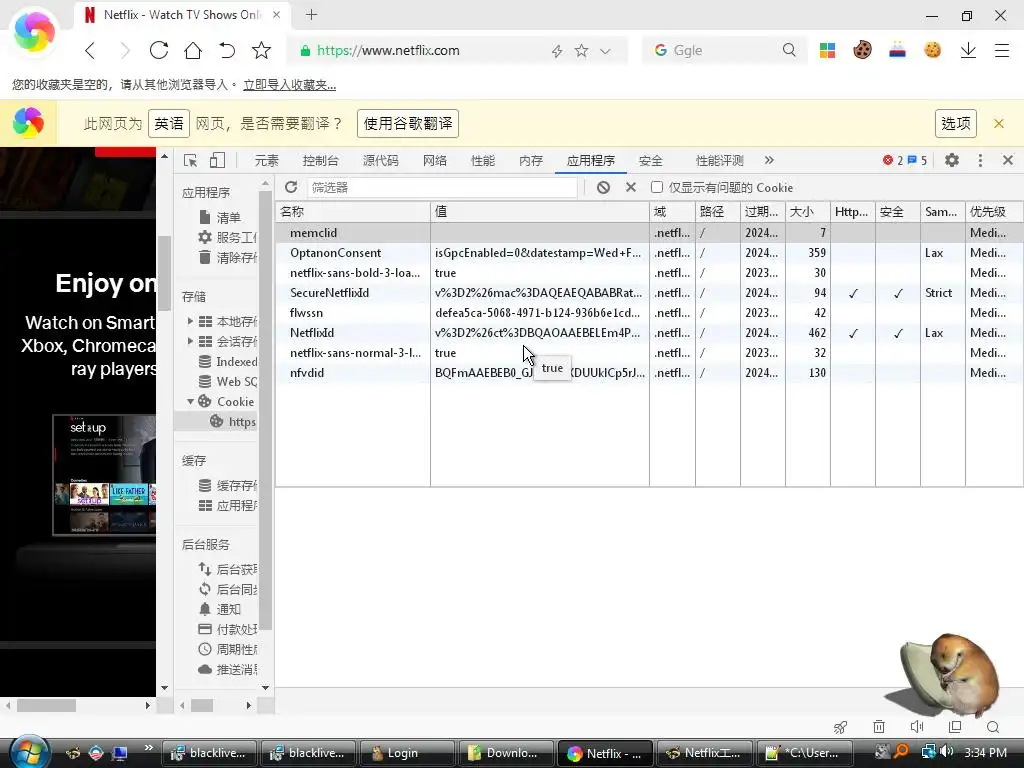Click the 英语 language button
Screen dimensions: 1024x768
(x=169, y=123)
